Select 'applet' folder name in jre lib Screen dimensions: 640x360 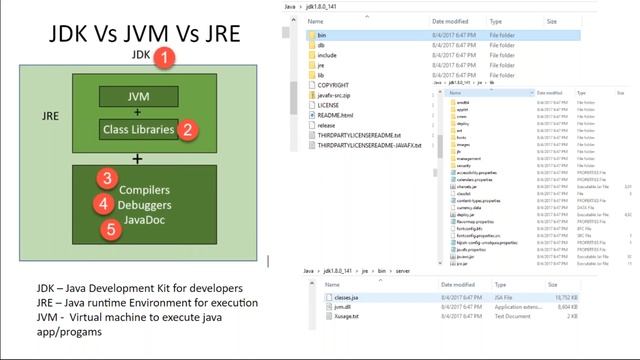(x=462, y=110)
